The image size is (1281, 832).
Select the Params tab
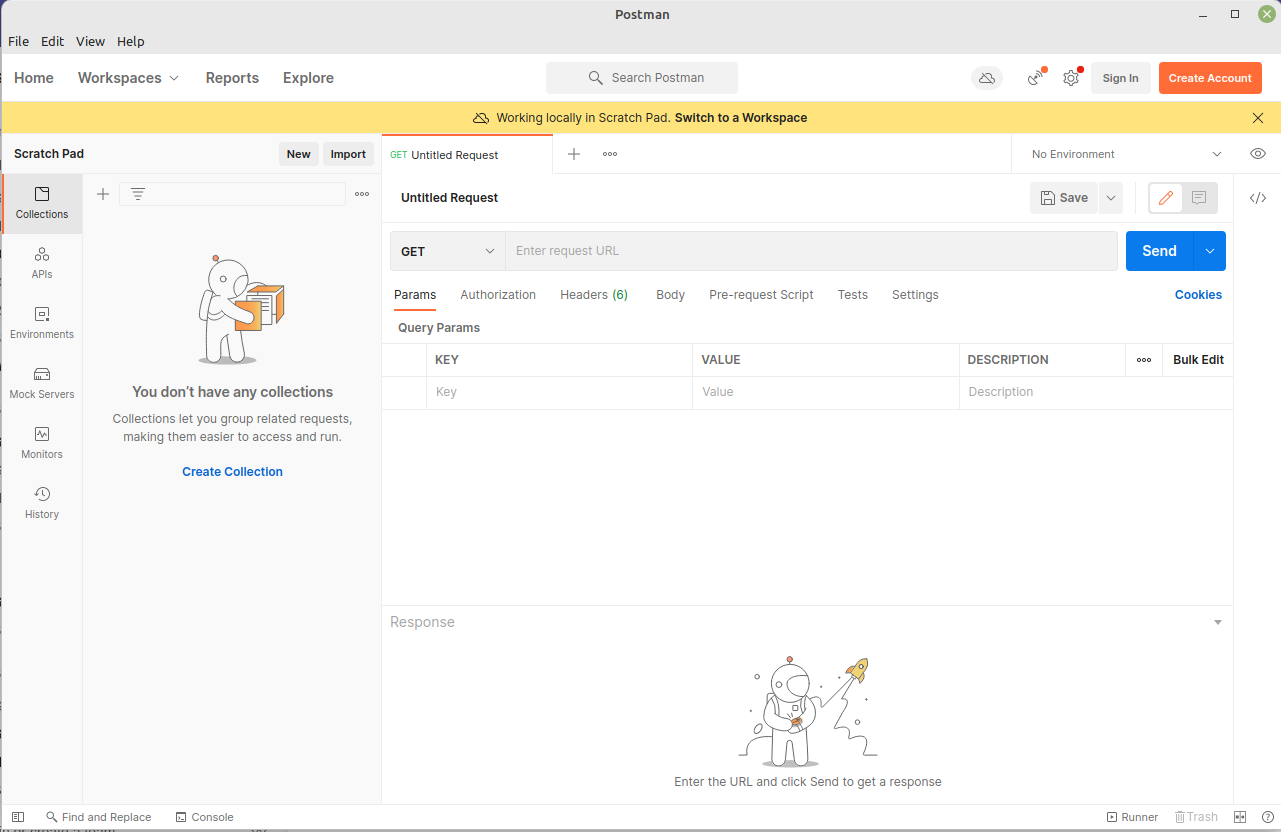[x=415, y=295]
